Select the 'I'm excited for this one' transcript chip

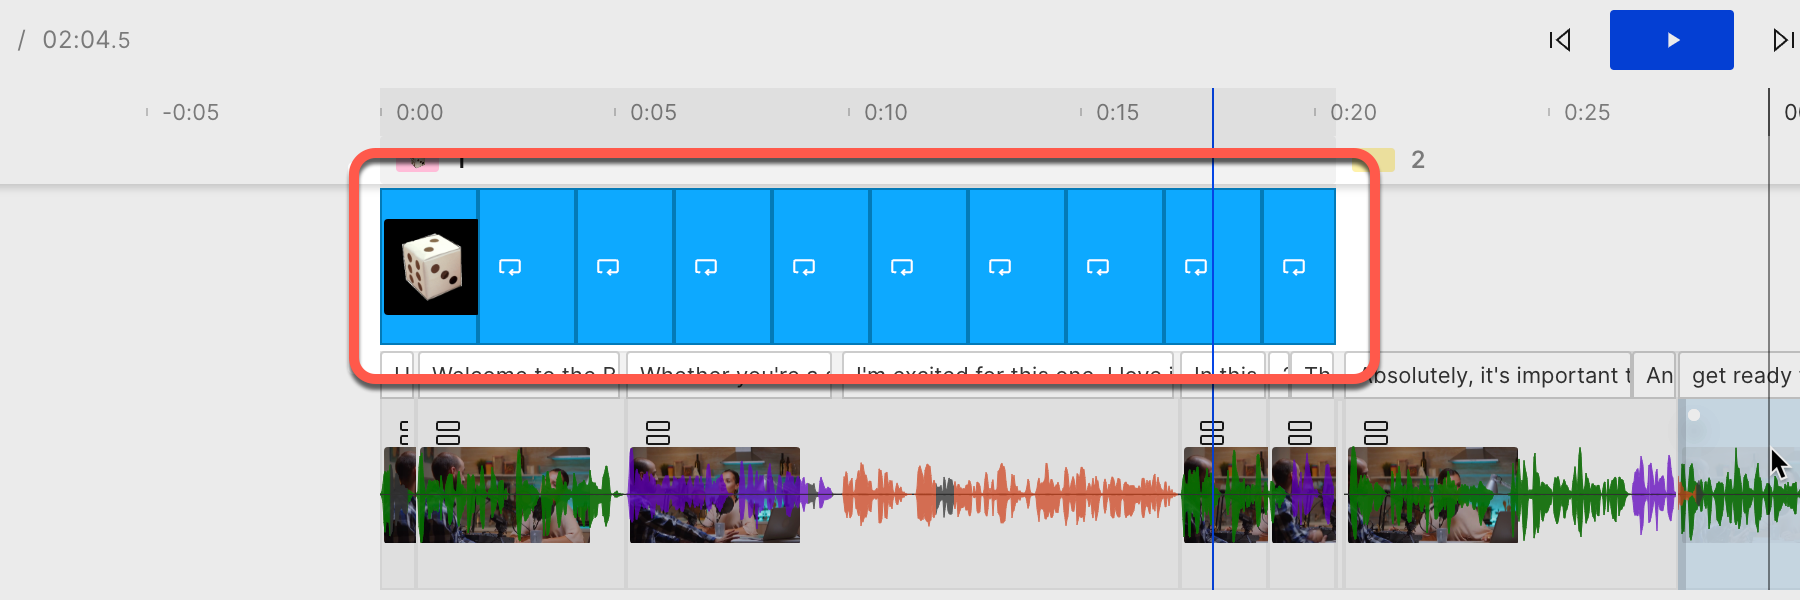(1008, 375)
